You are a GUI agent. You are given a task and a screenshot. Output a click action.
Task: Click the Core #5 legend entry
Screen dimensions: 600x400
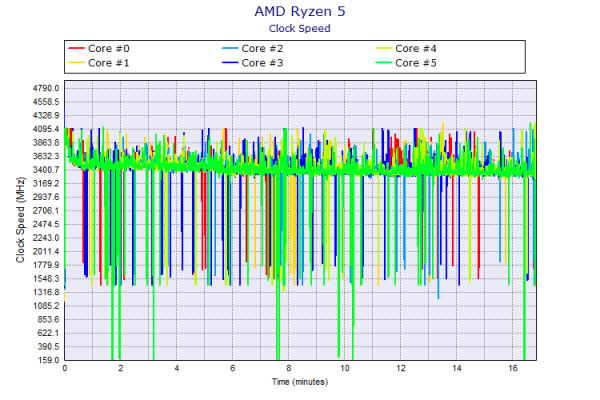[406, 63]
